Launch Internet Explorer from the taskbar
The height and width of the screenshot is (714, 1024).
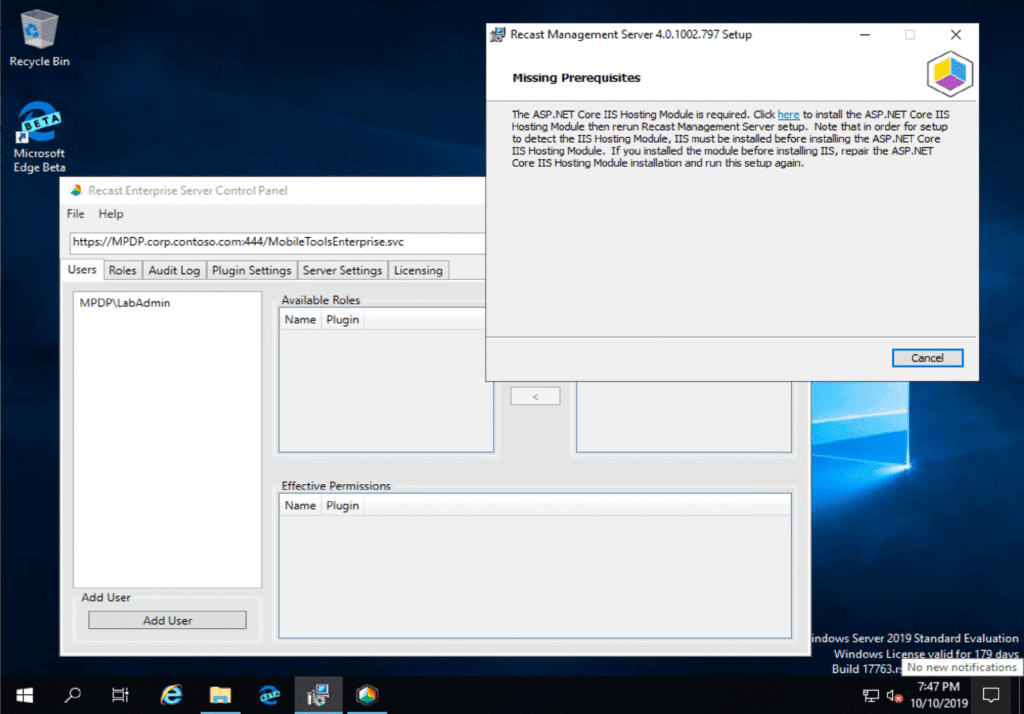click(171, 695)
